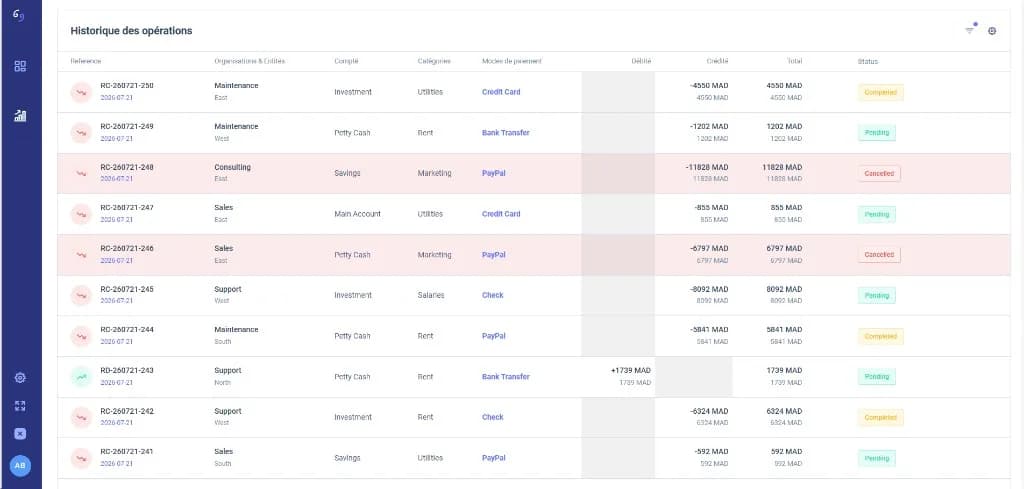The image size is (1024, 489).
Task: Open the settings gear in sidebar
Action: click(20, 378)
